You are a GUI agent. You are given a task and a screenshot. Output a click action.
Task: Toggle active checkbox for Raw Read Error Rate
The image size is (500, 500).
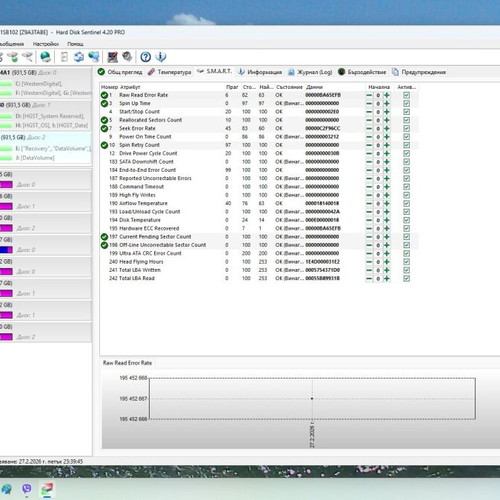tap(406, 95)
